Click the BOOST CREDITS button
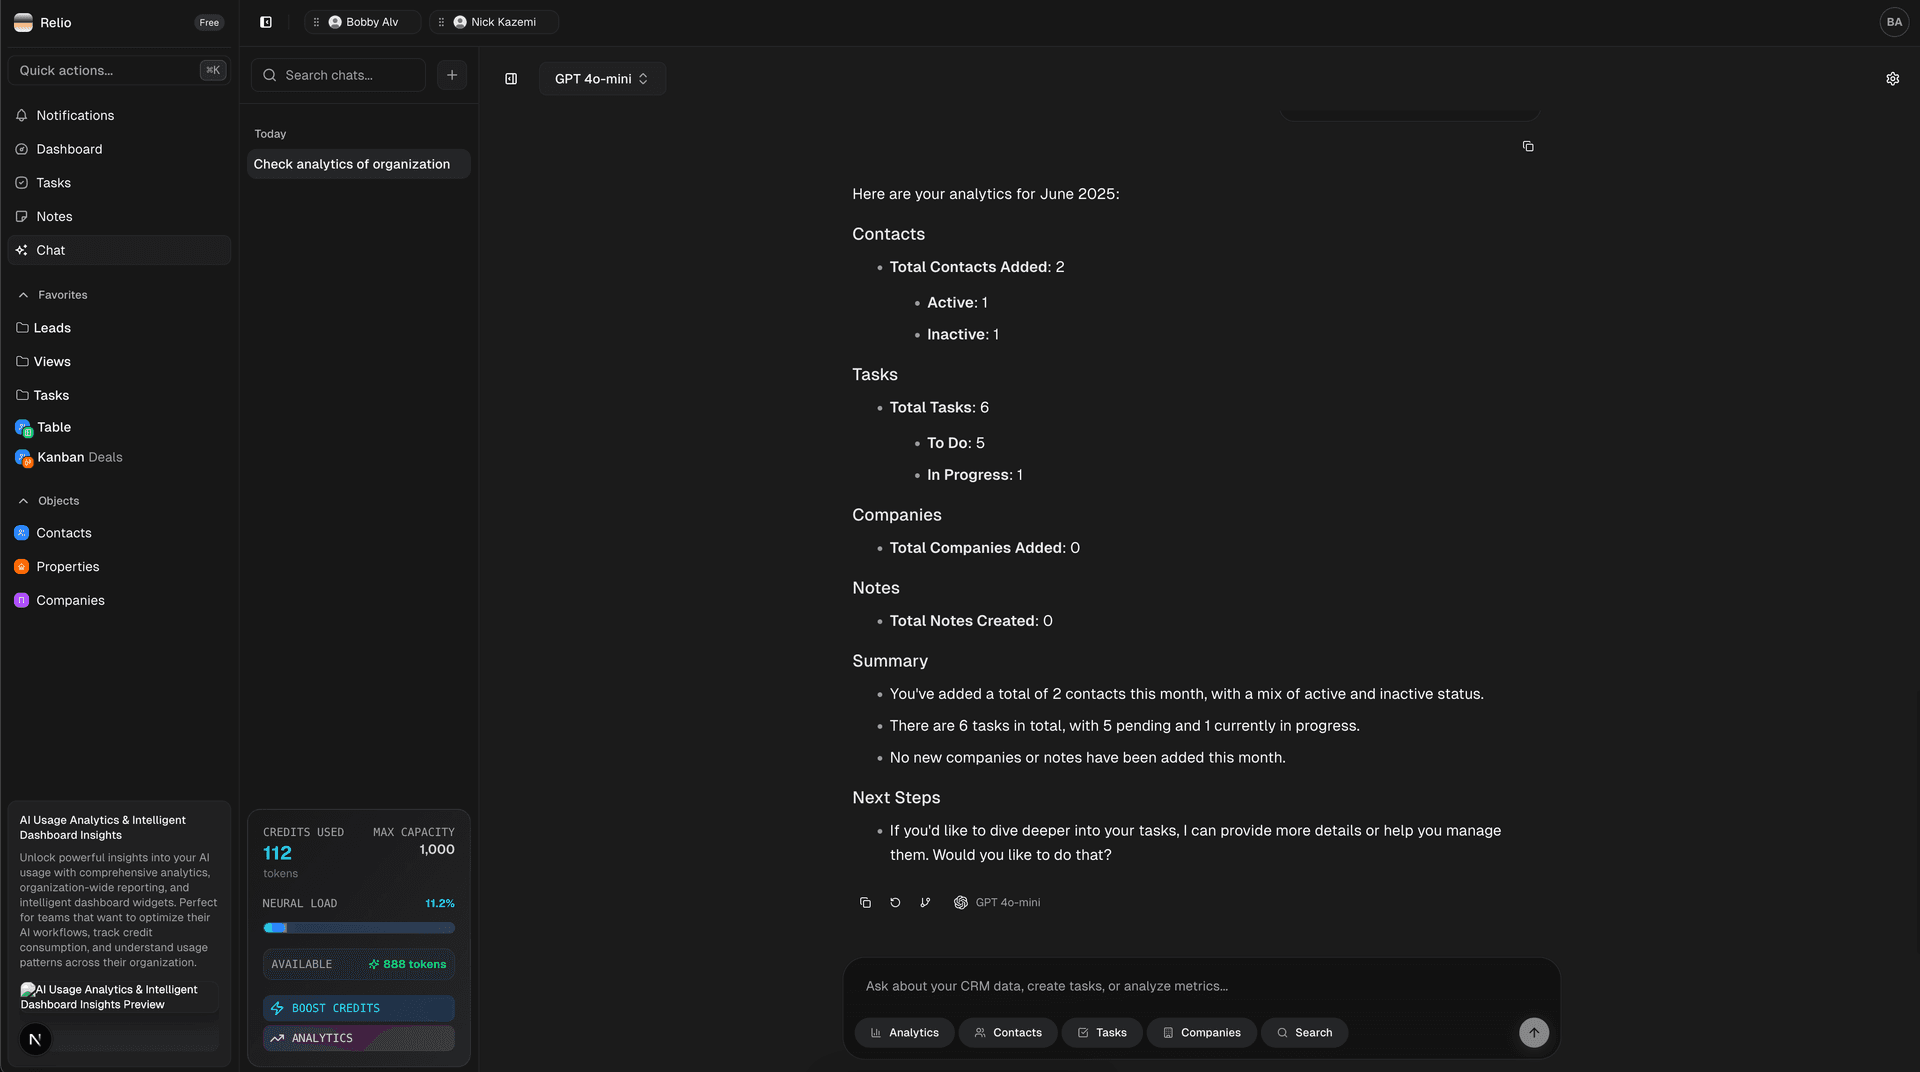1920x1072 pixels. (358, 1008)
